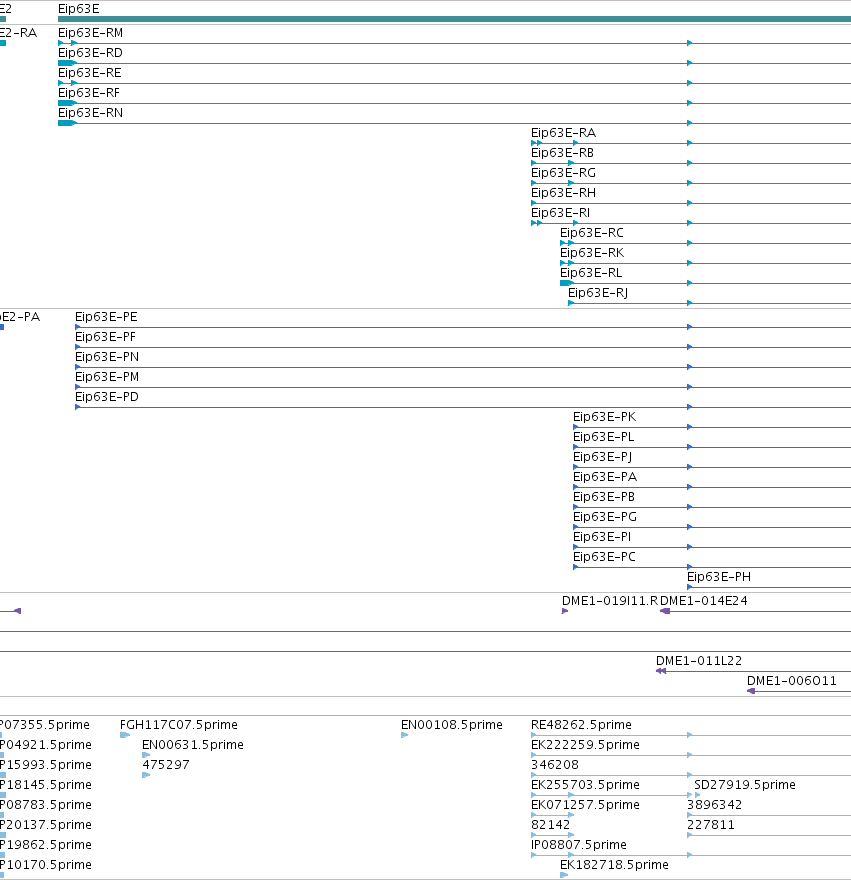Select protein Eip63E-PA
This screenshot has width=851, height=880.
[605, 477]
